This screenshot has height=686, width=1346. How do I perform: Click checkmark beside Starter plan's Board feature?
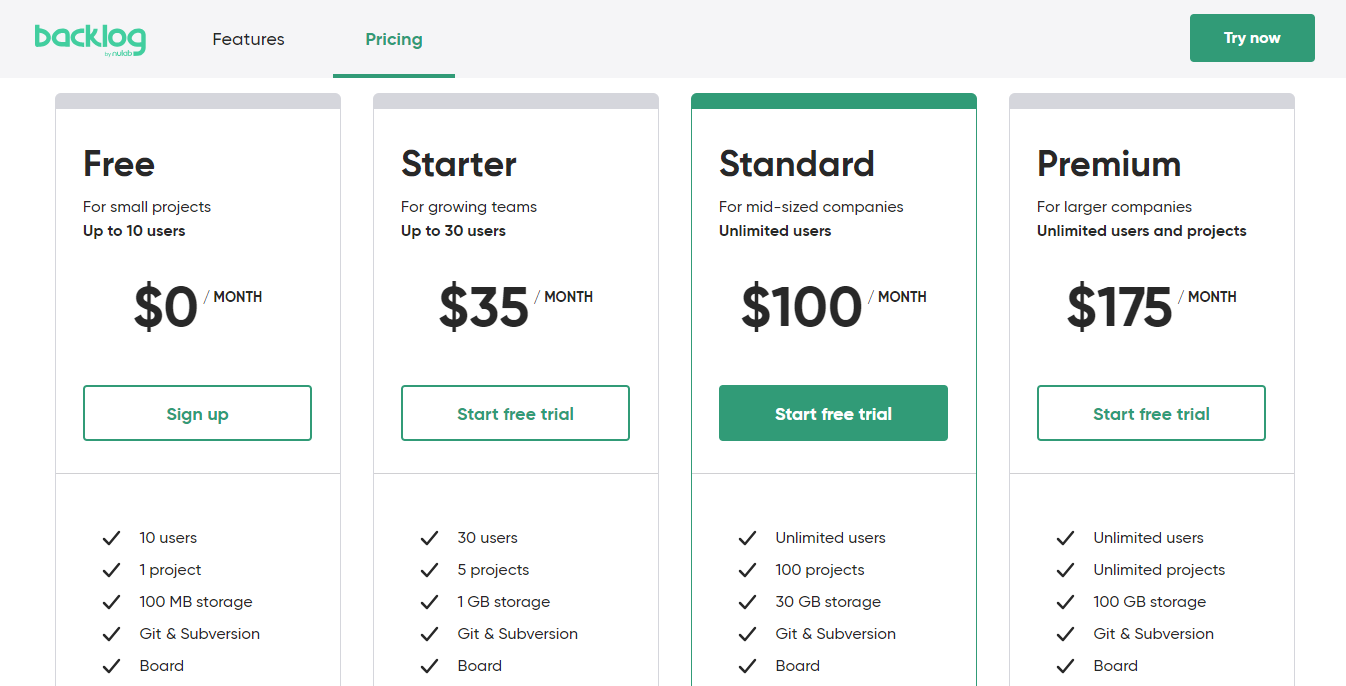[x=429, y=666]
